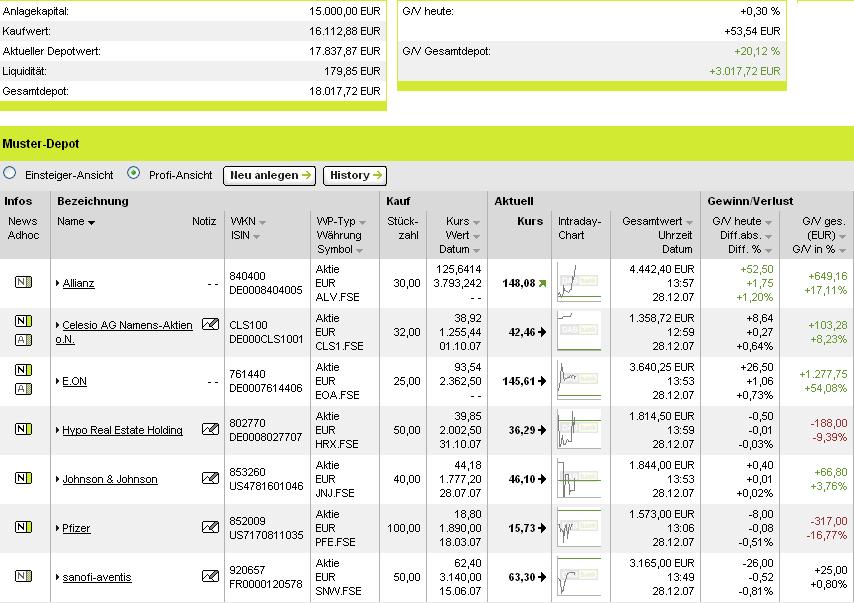
Task: Sort by Diff. % column arrow
Action: pyautogui.click(x=768, y=251)
